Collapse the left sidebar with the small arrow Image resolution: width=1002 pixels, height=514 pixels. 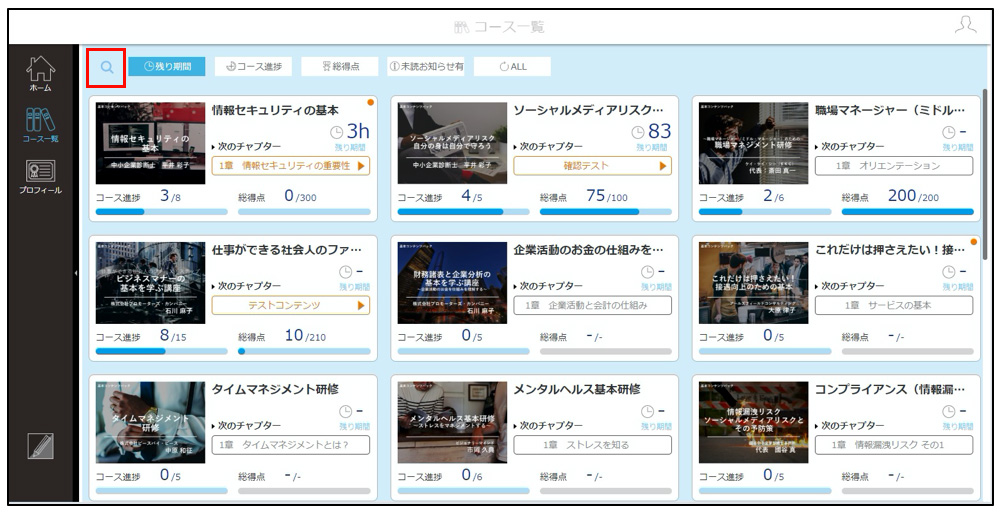[x=76, y=274]
